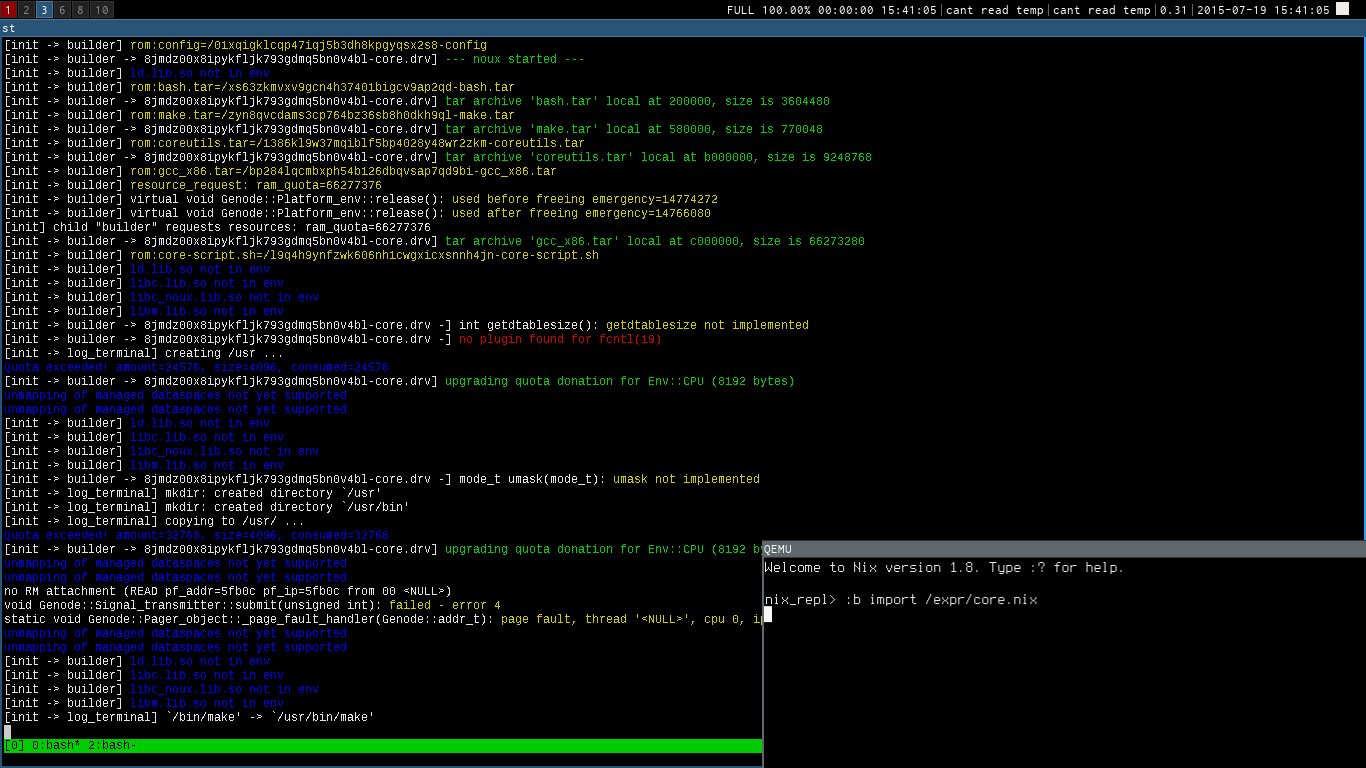Click the rom:bash.tar= log line

click(x=259, y=87)
